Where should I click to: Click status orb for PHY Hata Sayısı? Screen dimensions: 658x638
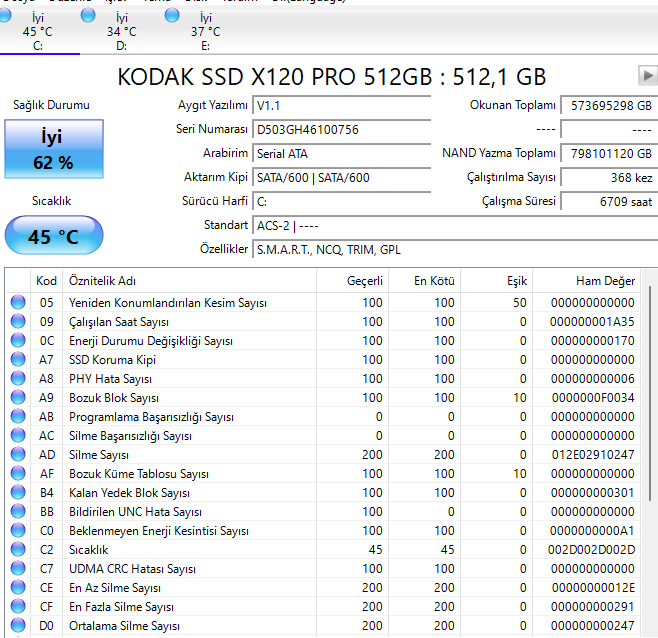(18, 378)
